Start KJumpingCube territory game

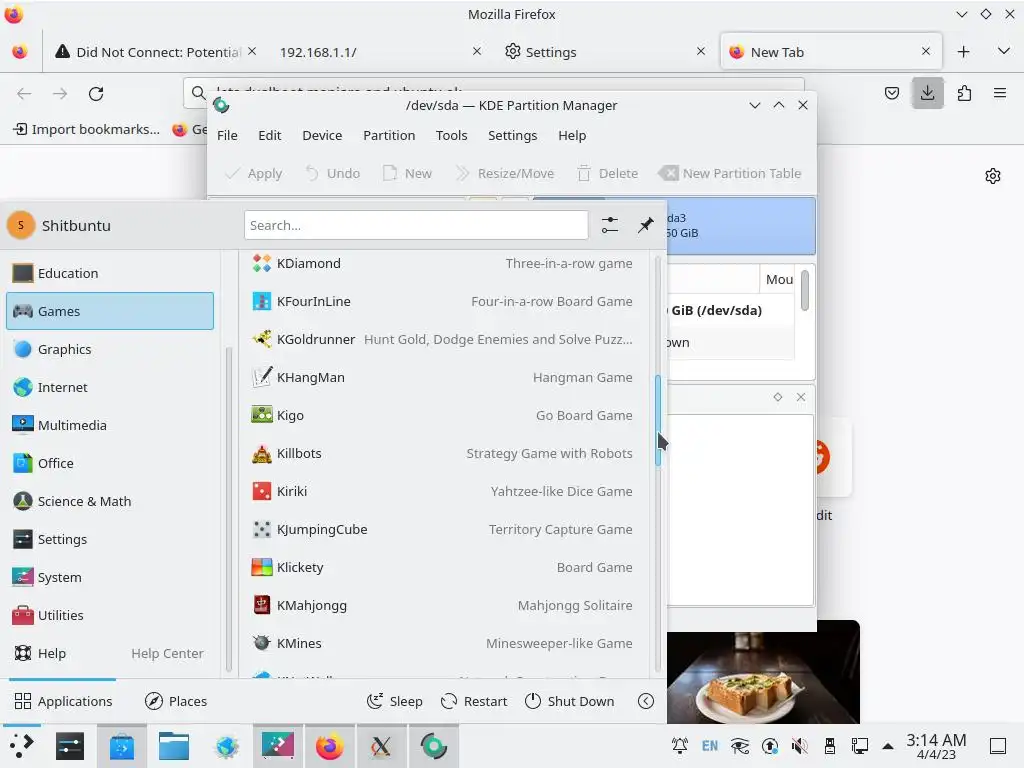pos(442,529)
